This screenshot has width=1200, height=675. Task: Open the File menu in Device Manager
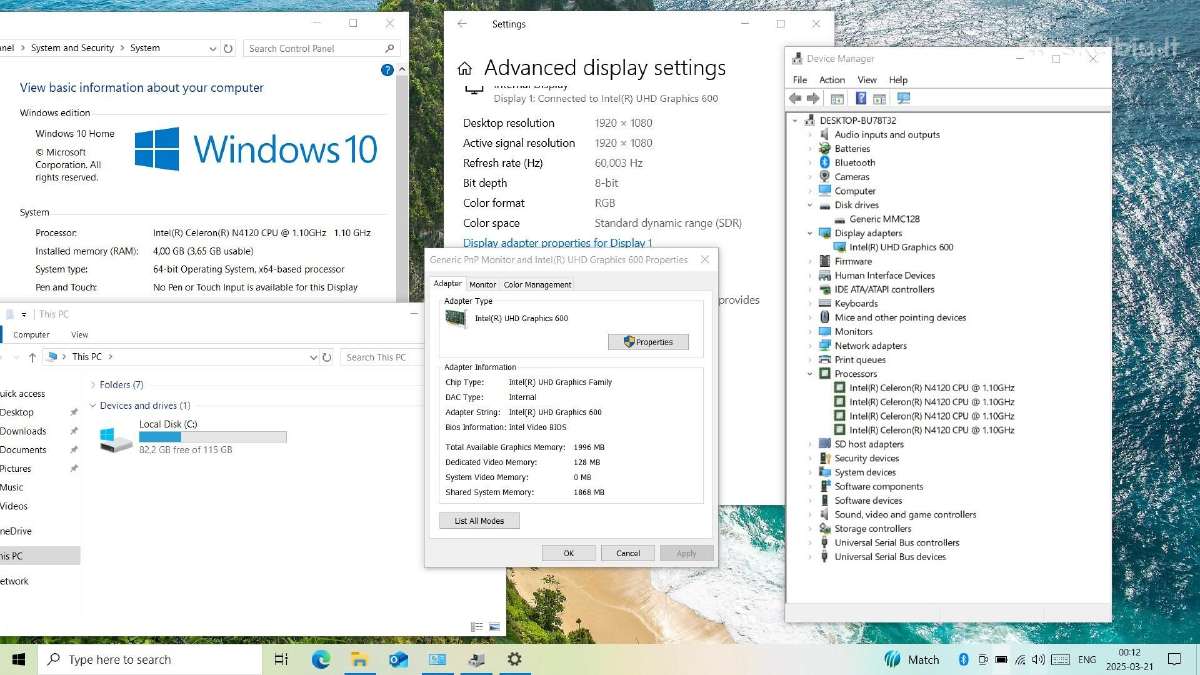[800, 80]
